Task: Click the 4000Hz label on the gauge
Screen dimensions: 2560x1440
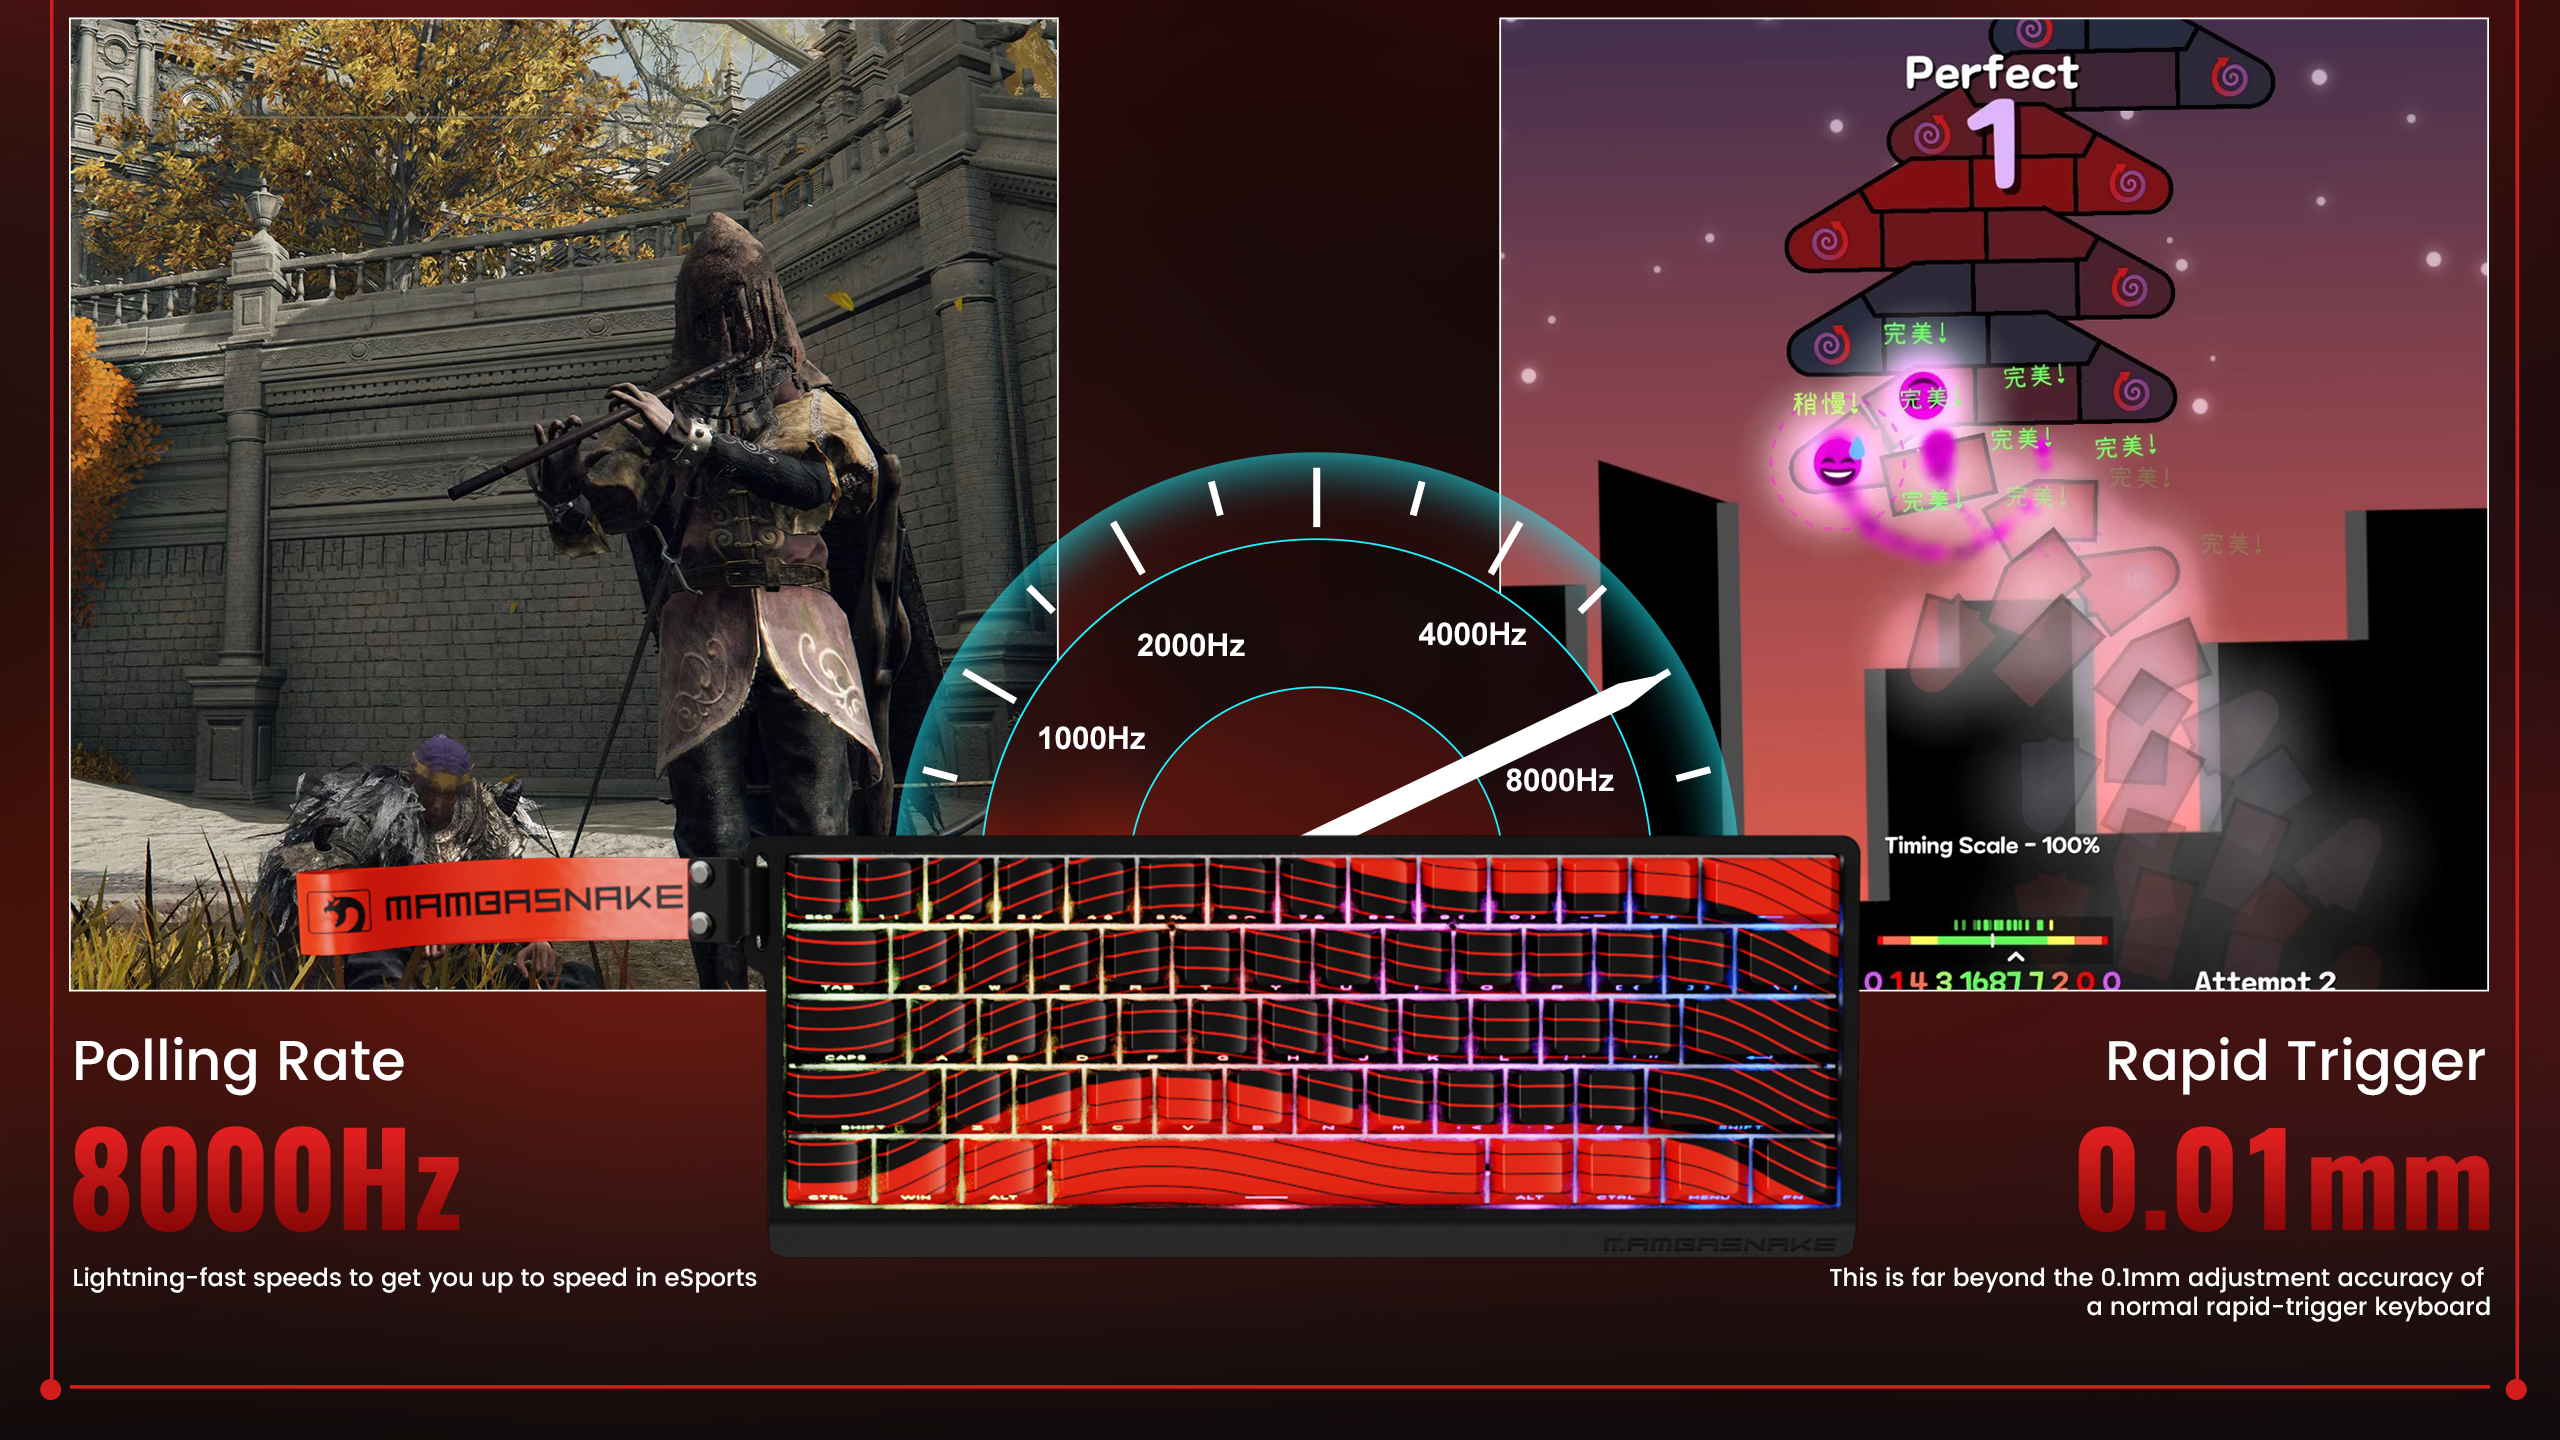Action: [1471, 634]
